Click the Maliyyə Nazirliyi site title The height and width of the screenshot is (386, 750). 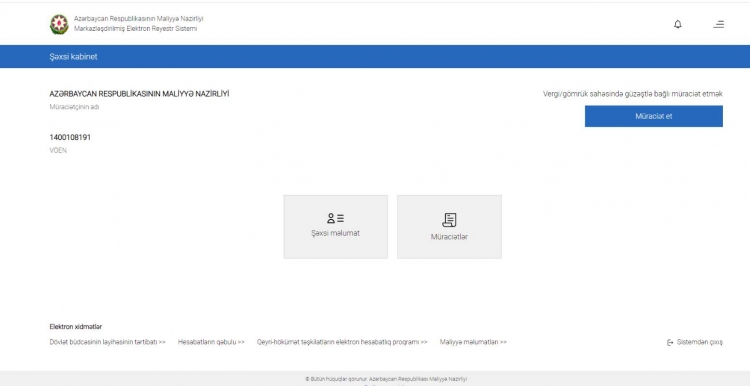pyautogui.click(x=138, y=19)
